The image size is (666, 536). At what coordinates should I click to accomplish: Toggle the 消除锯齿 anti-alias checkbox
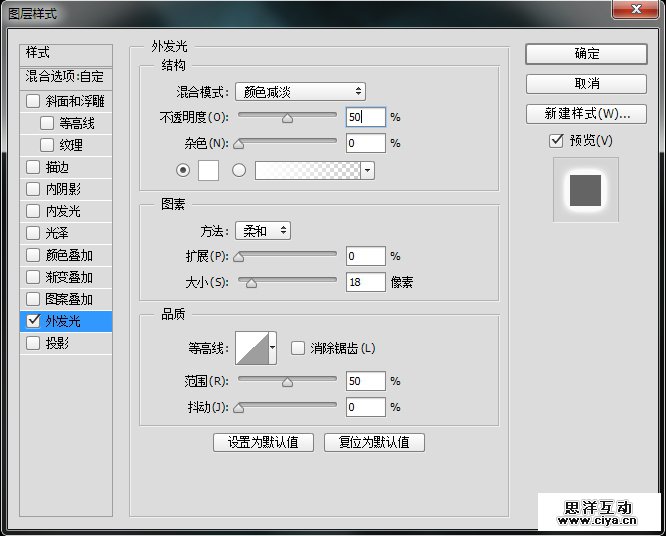coord(298,348)
